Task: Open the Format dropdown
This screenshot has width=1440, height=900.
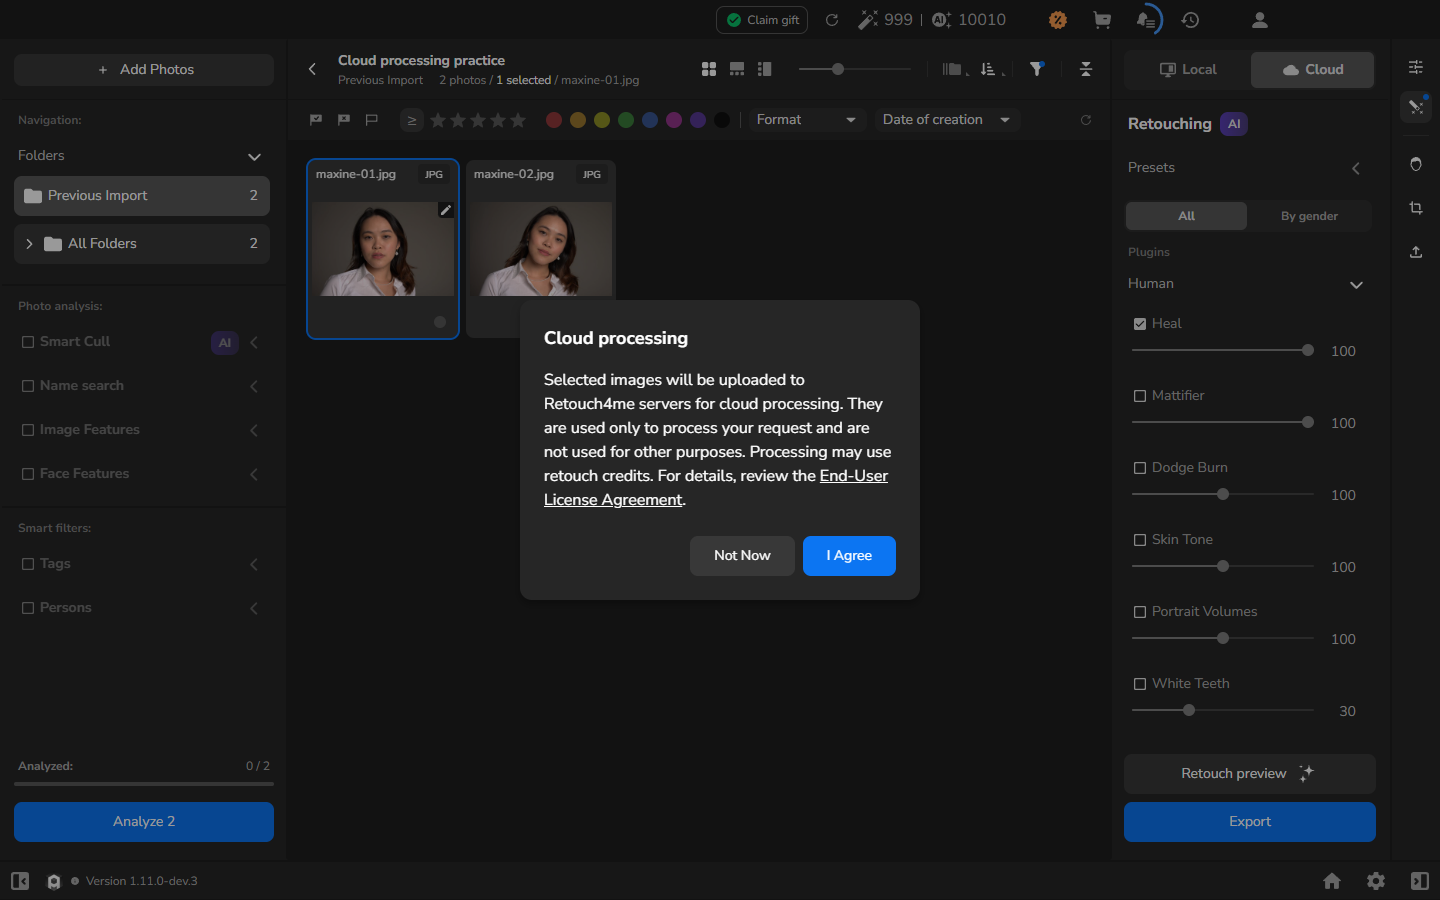Action: [x=806, y=120]
